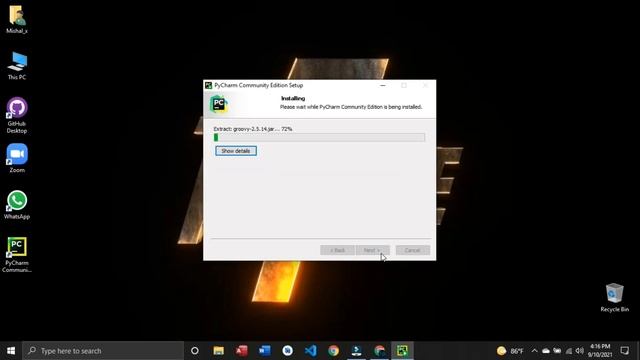Click the round blue app taskbar icon
Image resolution: width=640 pixels, height=360 pixels.
(287, 351)
